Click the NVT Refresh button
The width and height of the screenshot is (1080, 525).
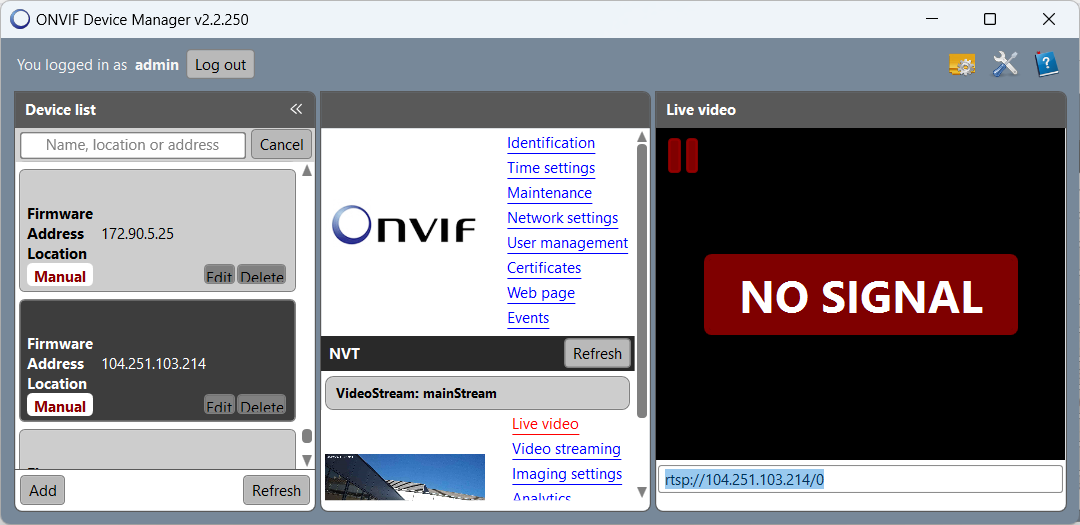coord(597,353)
